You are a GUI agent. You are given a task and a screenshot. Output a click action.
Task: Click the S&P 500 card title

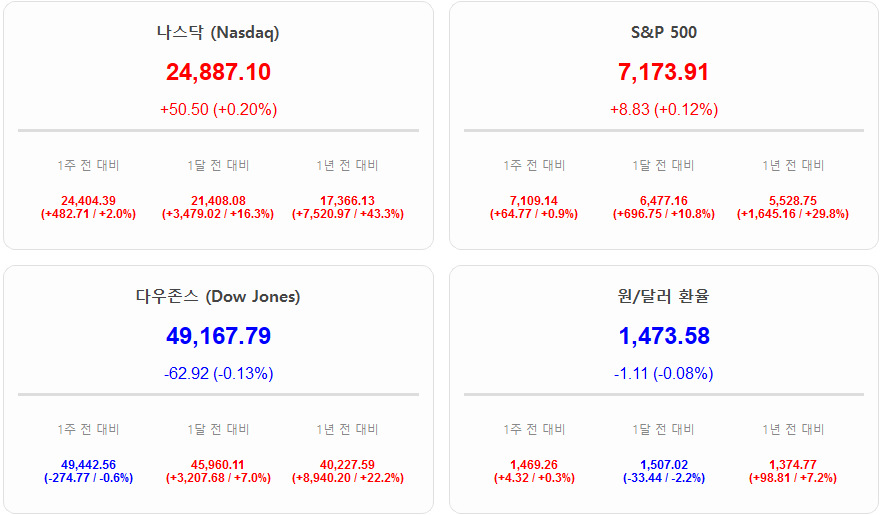664,32
